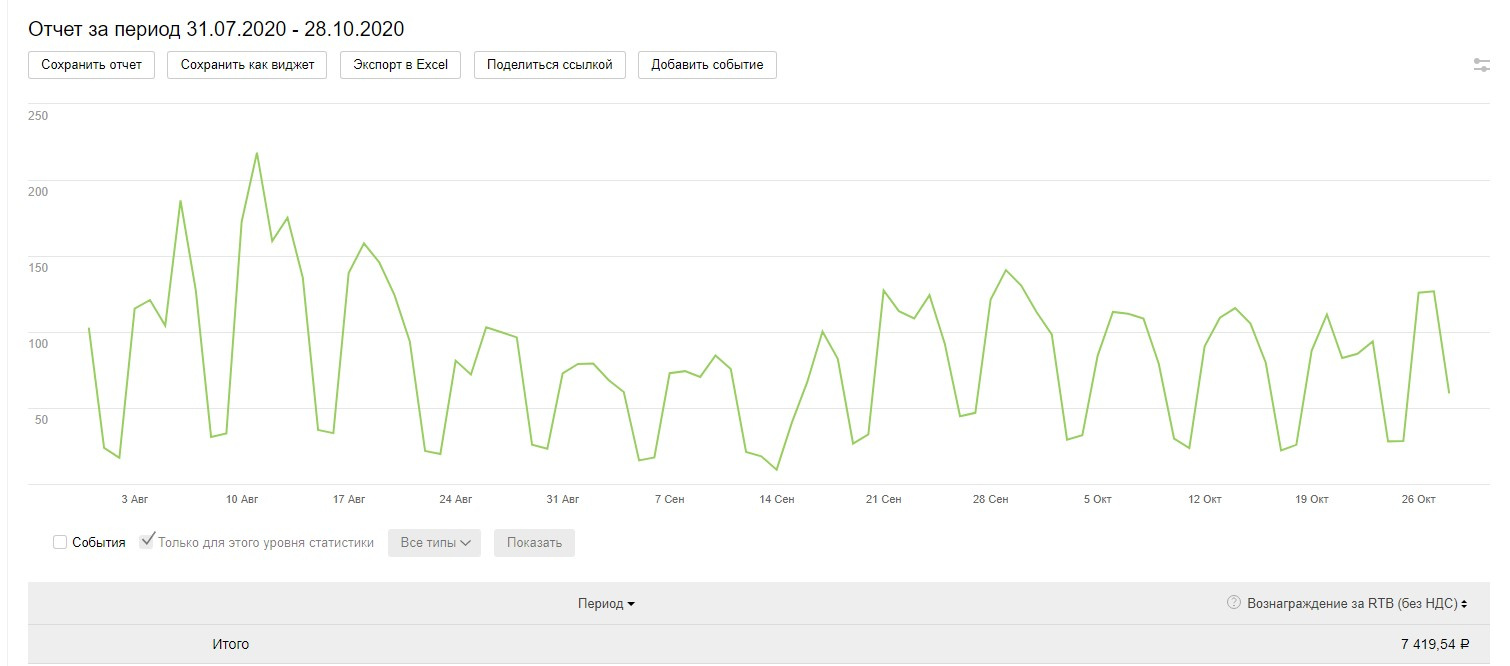Open the Период column dropdown

click(606, 604)
